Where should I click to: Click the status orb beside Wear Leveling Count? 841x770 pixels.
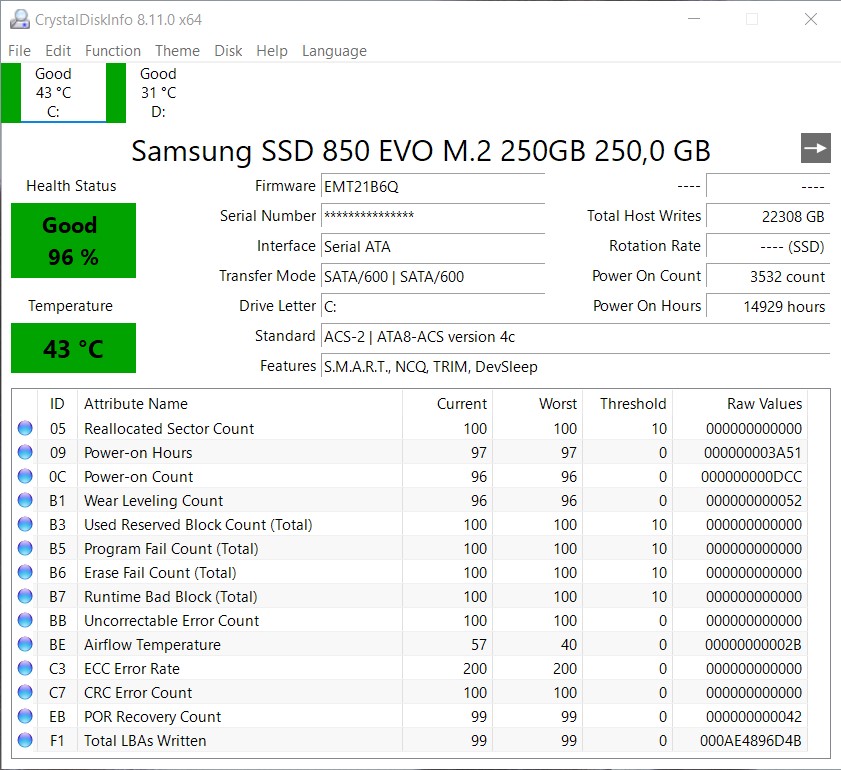(25, 500)
